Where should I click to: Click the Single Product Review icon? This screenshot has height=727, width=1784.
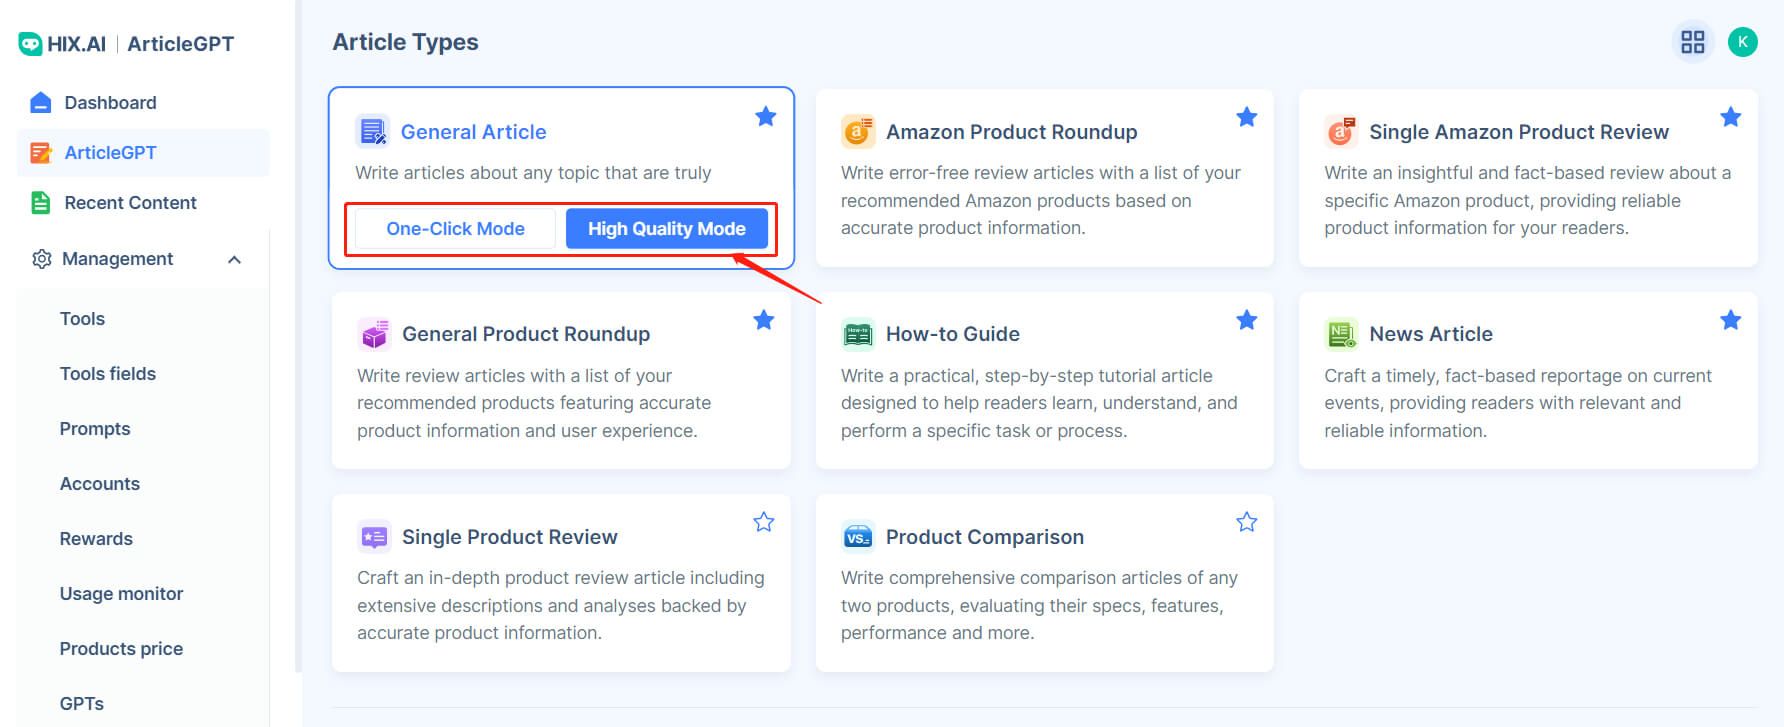pyautogui.click(x=374, y=537)
